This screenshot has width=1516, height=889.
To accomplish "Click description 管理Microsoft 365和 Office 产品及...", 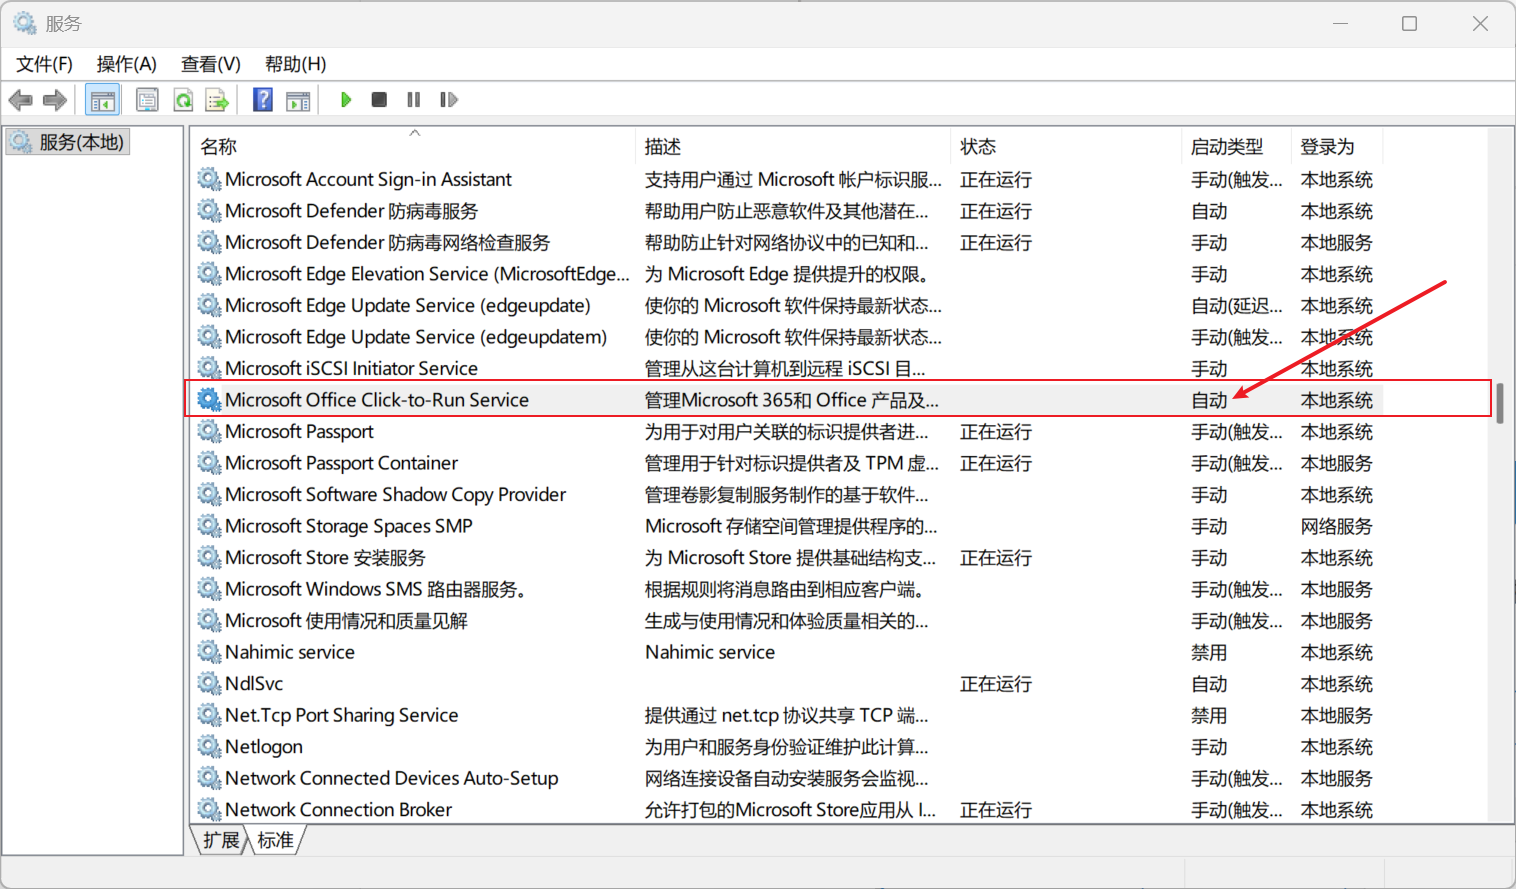I will [x=792, y=400].
